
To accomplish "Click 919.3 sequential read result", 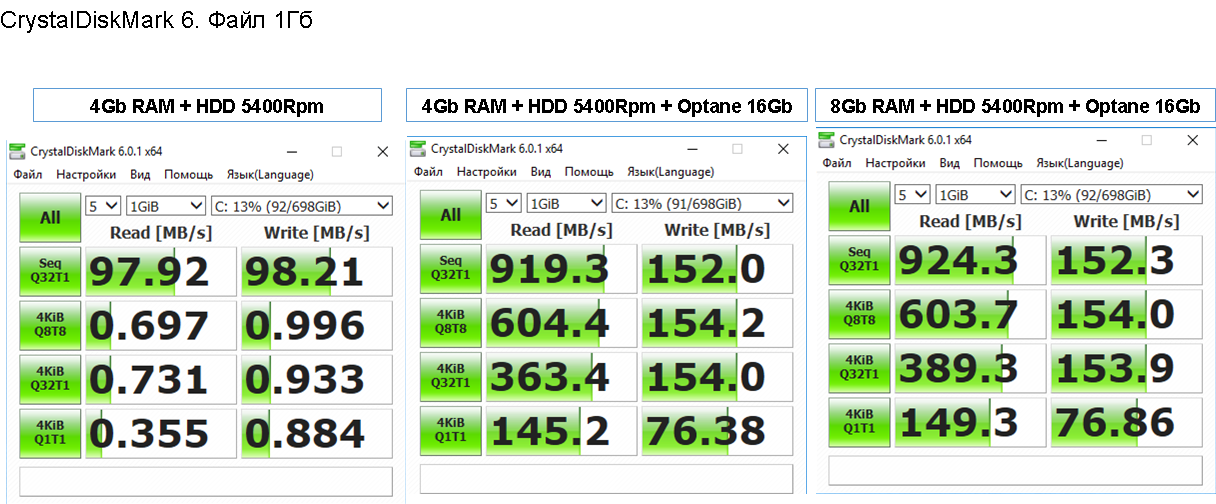I will pyautogui.click(x=562, y=268).
